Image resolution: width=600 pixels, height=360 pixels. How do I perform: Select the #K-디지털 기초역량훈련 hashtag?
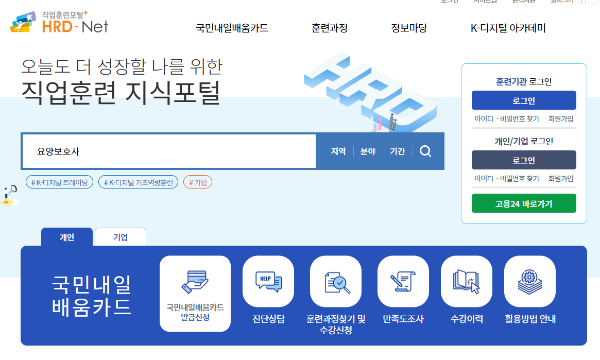click(x=138, y=182)
